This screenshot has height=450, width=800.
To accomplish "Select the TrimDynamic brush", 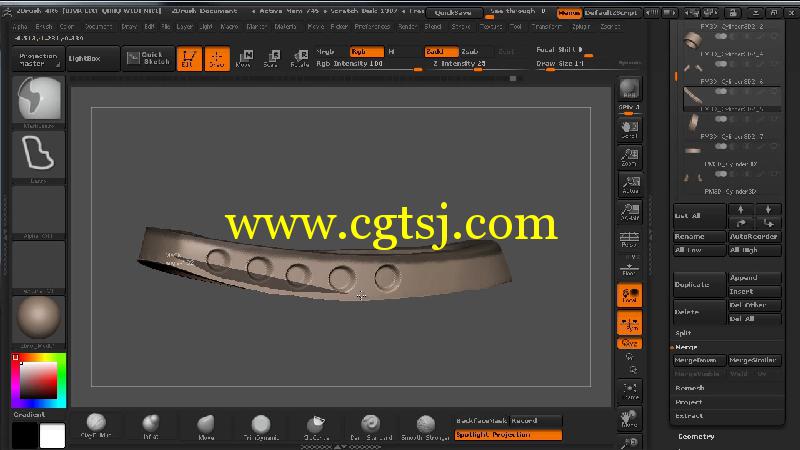I will (x=261, y=426).
